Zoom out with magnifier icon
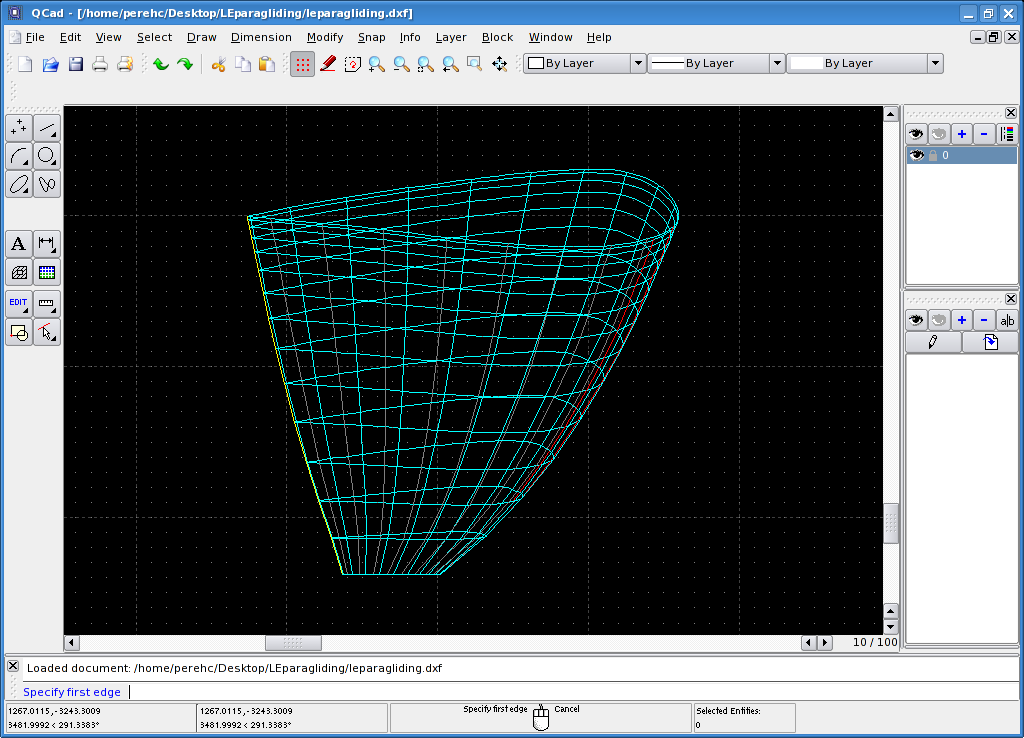This screenshot has width=1024, height=738. coord(402,64)
